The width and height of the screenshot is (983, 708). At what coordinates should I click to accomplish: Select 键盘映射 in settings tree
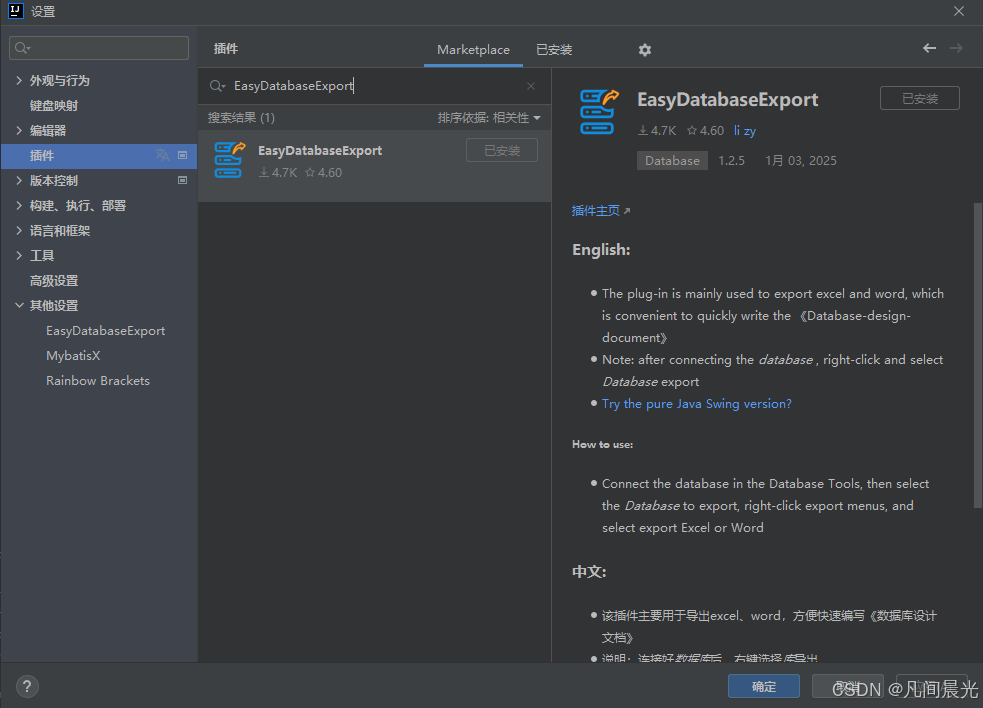54,105
